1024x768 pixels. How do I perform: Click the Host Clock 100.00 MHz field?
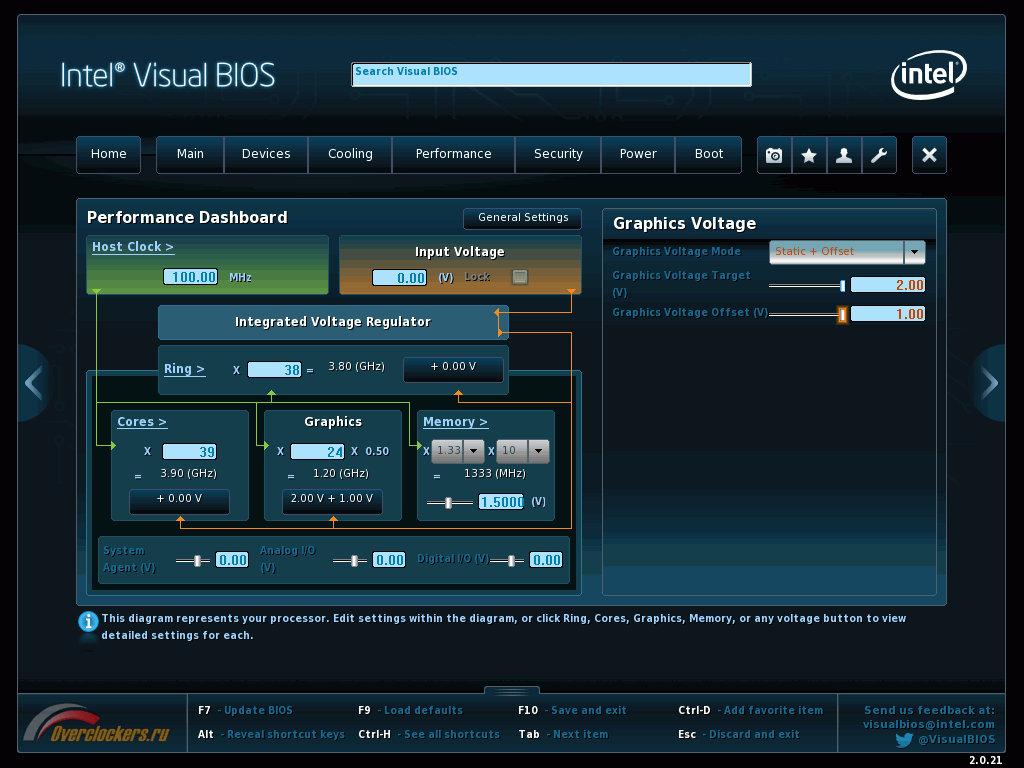tap(191, 277)
